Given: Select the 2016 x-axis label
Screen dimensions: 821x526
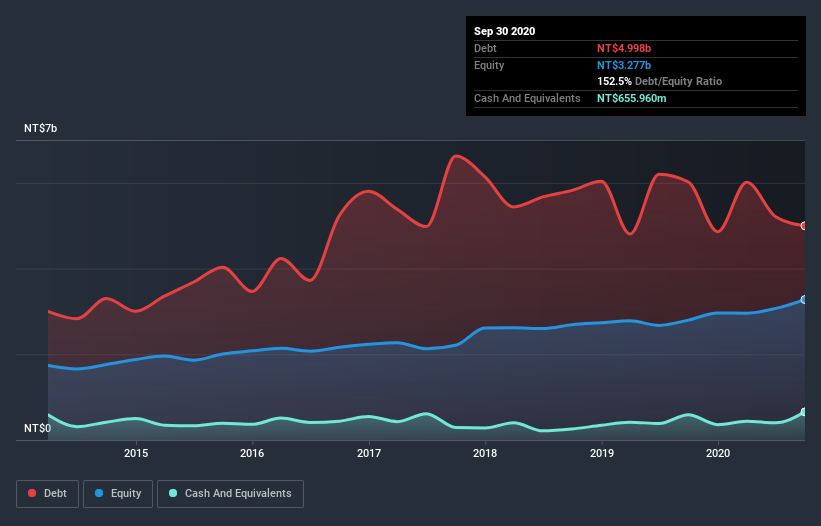Looking at the screenshot, I should click(x=252, y=453).
